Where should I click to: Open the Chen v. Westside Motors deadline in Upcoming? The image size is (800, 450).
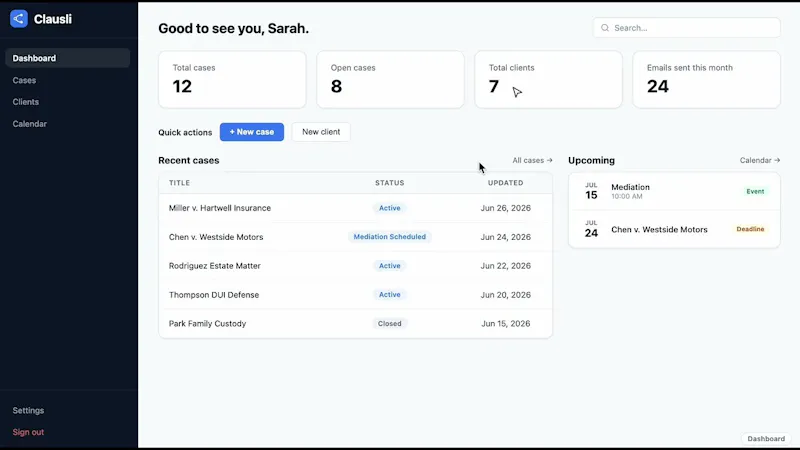pos(674,229)
